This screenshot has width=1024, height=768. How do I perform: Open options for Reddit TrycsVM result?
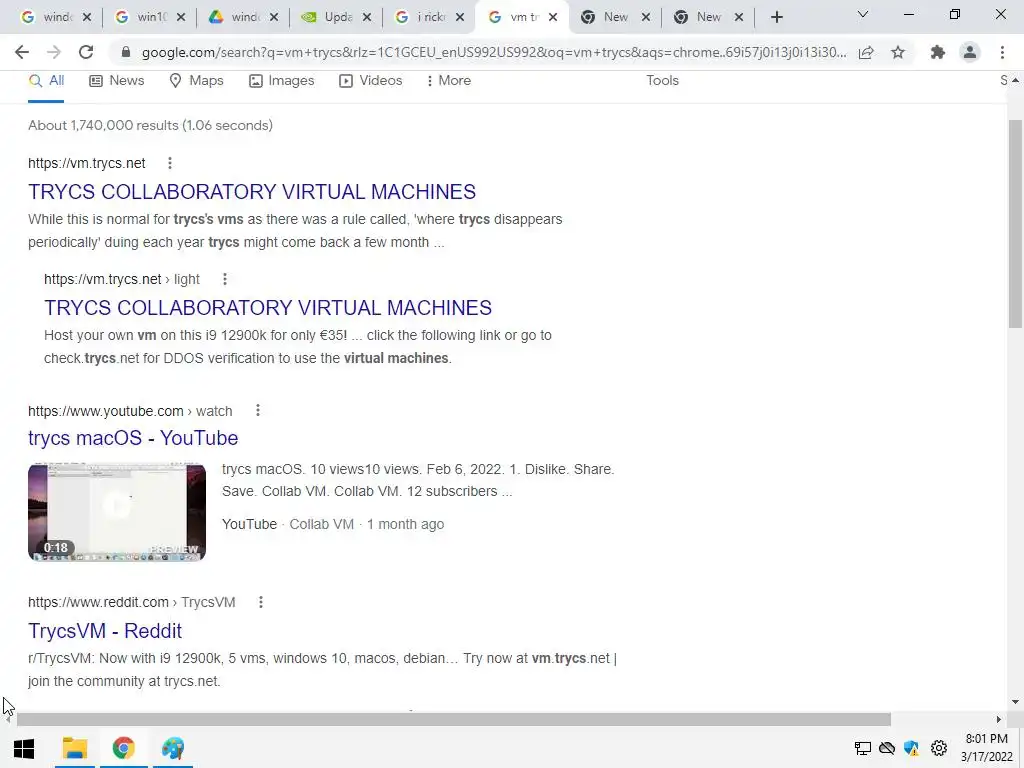(261, 602)
